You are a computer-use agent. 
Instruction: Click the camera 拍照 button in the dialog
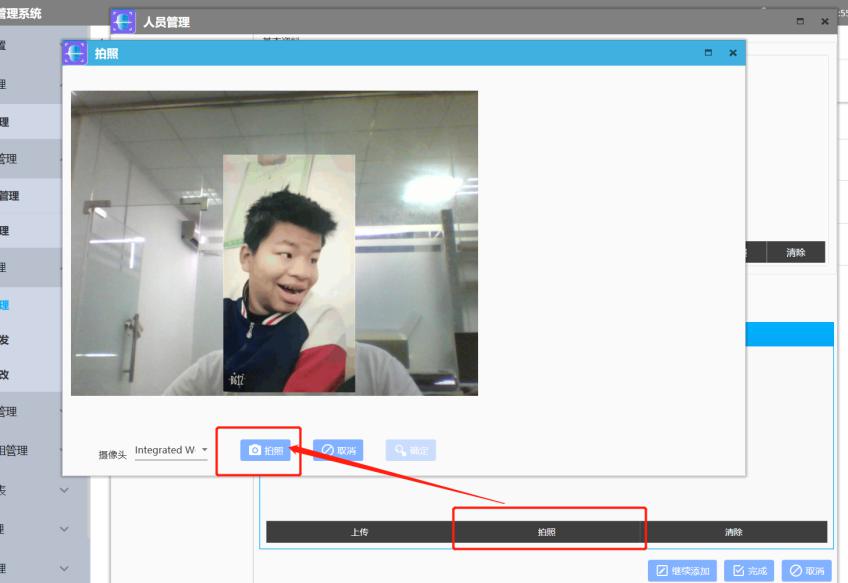pos(265,451)
